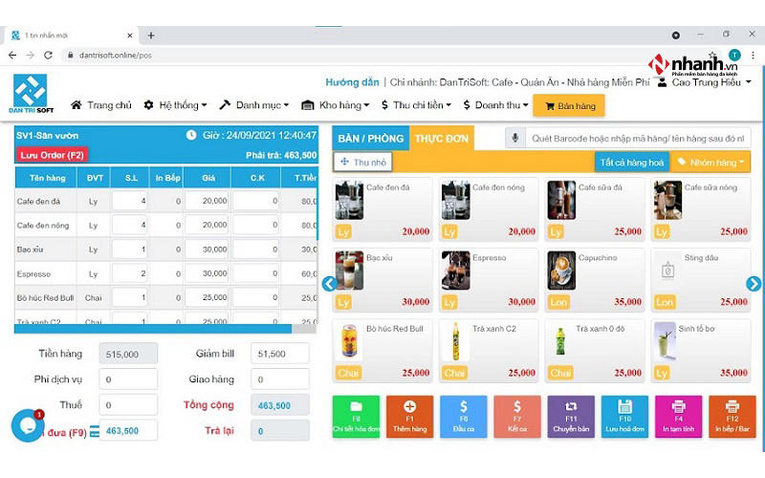Screen dimensions: 765x478
Task: Click the equals icon beside Khách đưa
Action: (95, 431)
